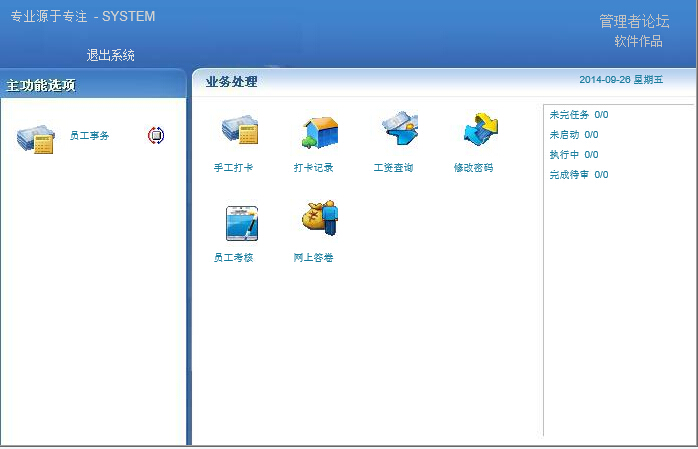
Task: View the 未完任务 0/0 task list
Action: (578, 115)
